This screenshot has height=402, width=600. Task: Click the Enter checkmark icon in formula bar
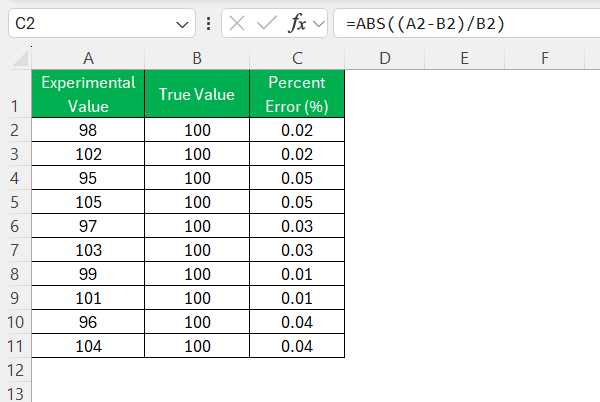tap(267, 24)
